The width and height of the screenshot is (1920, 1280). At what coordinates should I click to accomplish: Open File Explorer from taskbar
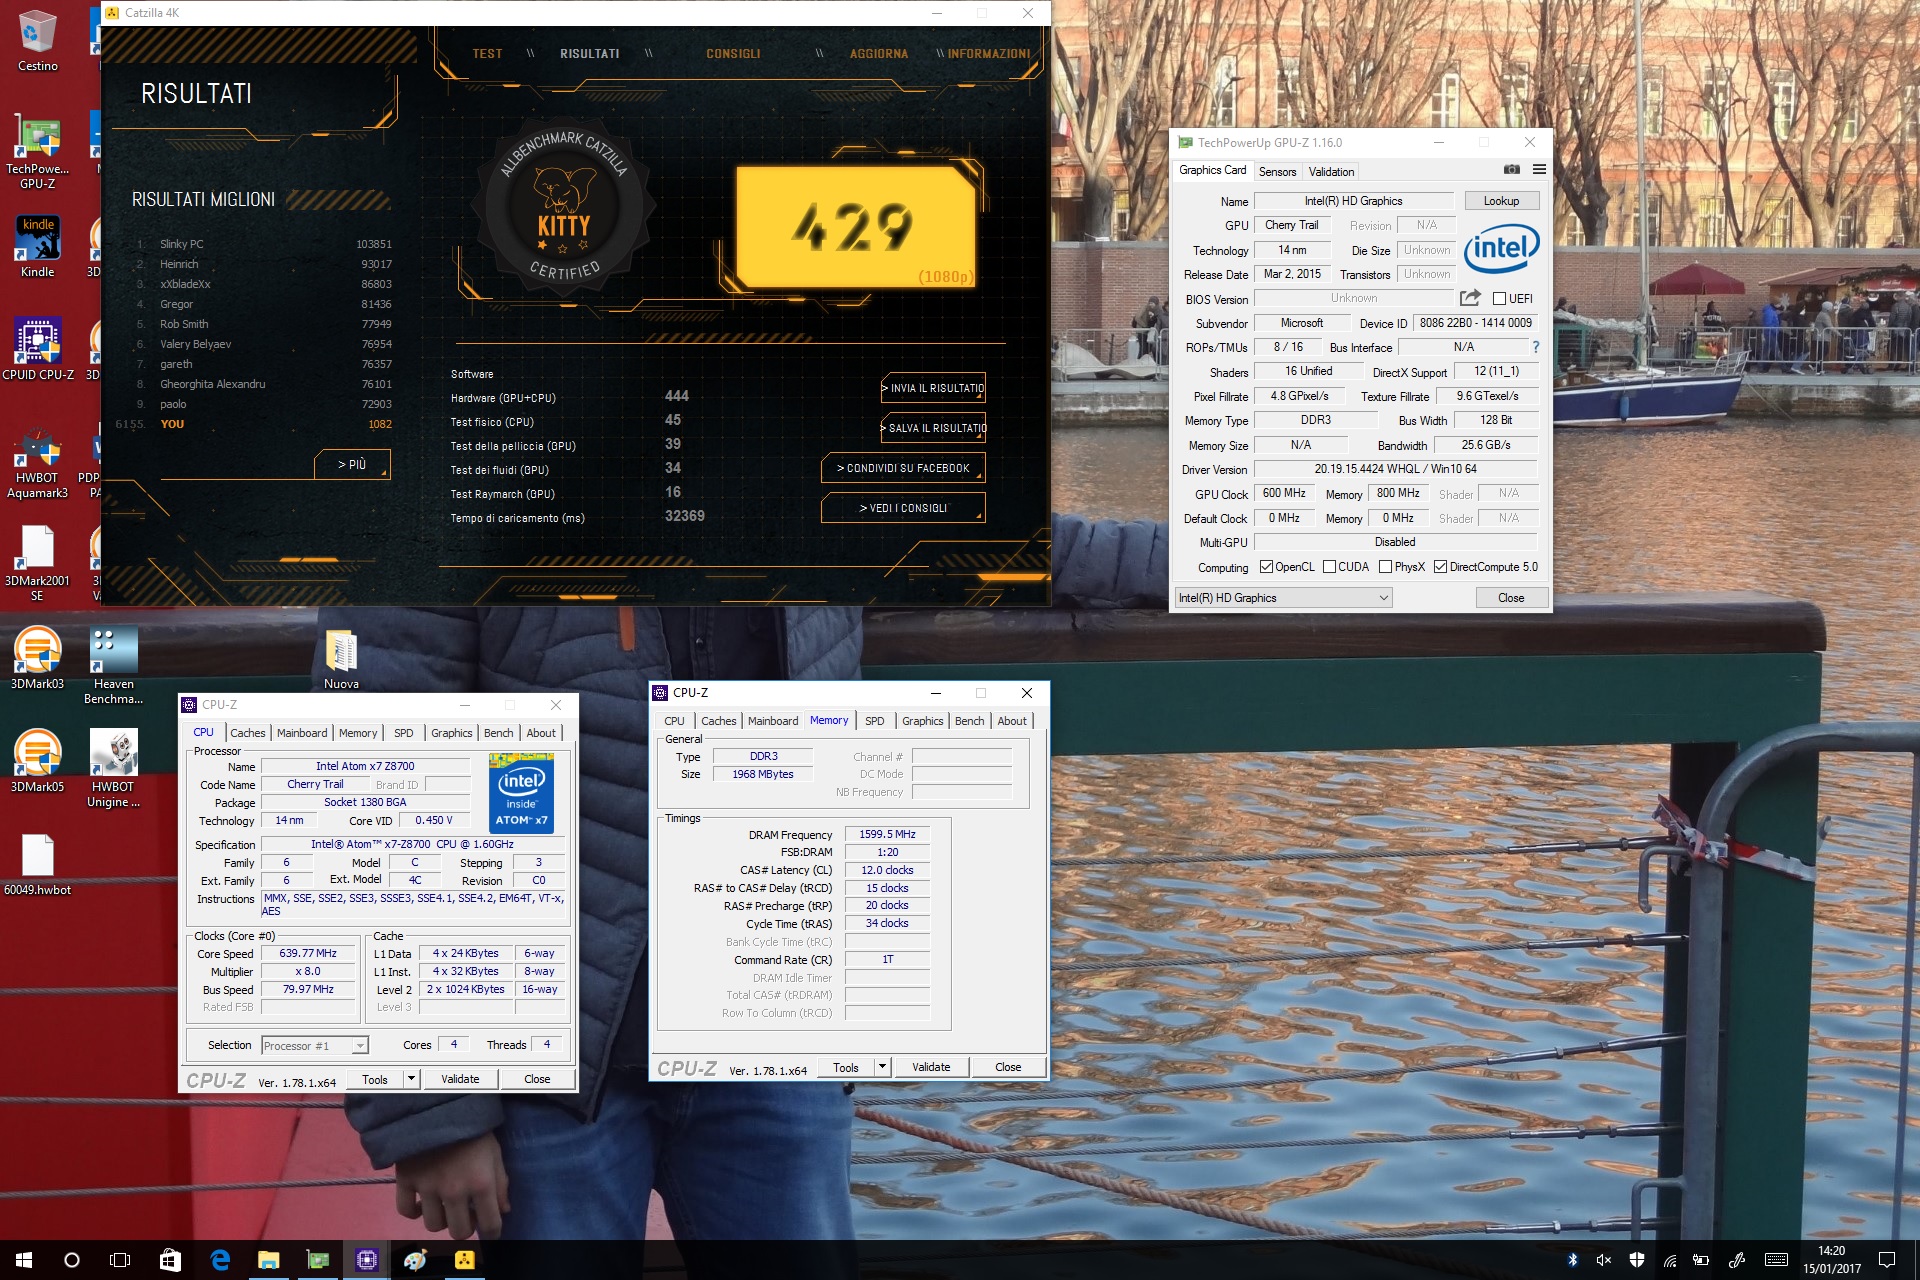[x=268, y=1260]
